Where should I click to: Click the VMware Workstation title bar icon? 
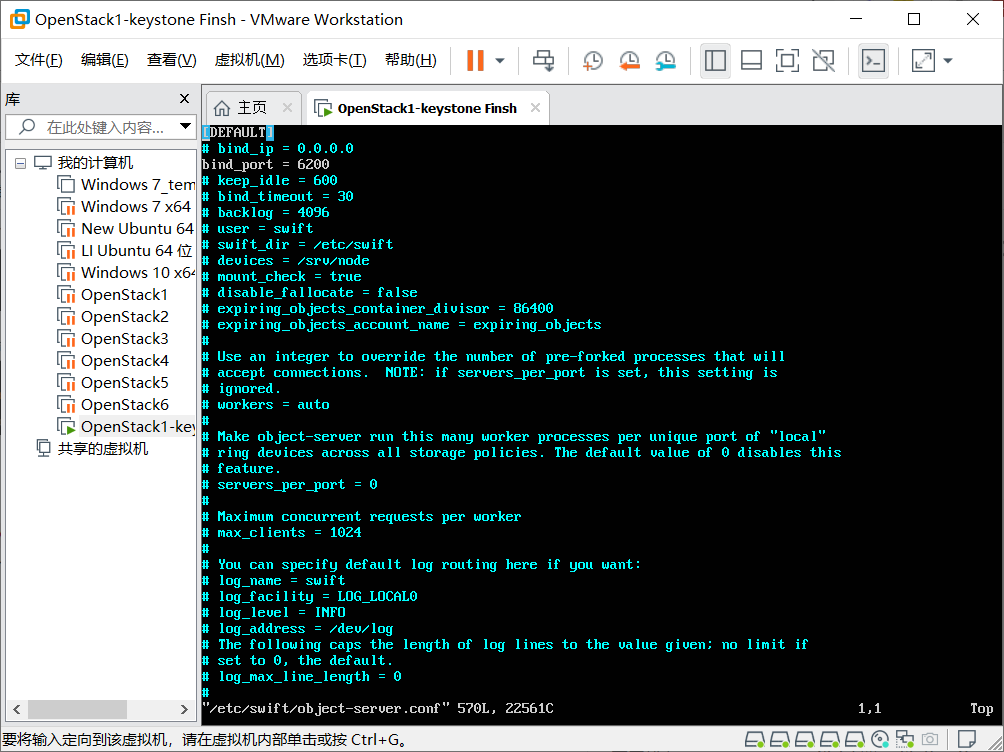pos(20,19)
